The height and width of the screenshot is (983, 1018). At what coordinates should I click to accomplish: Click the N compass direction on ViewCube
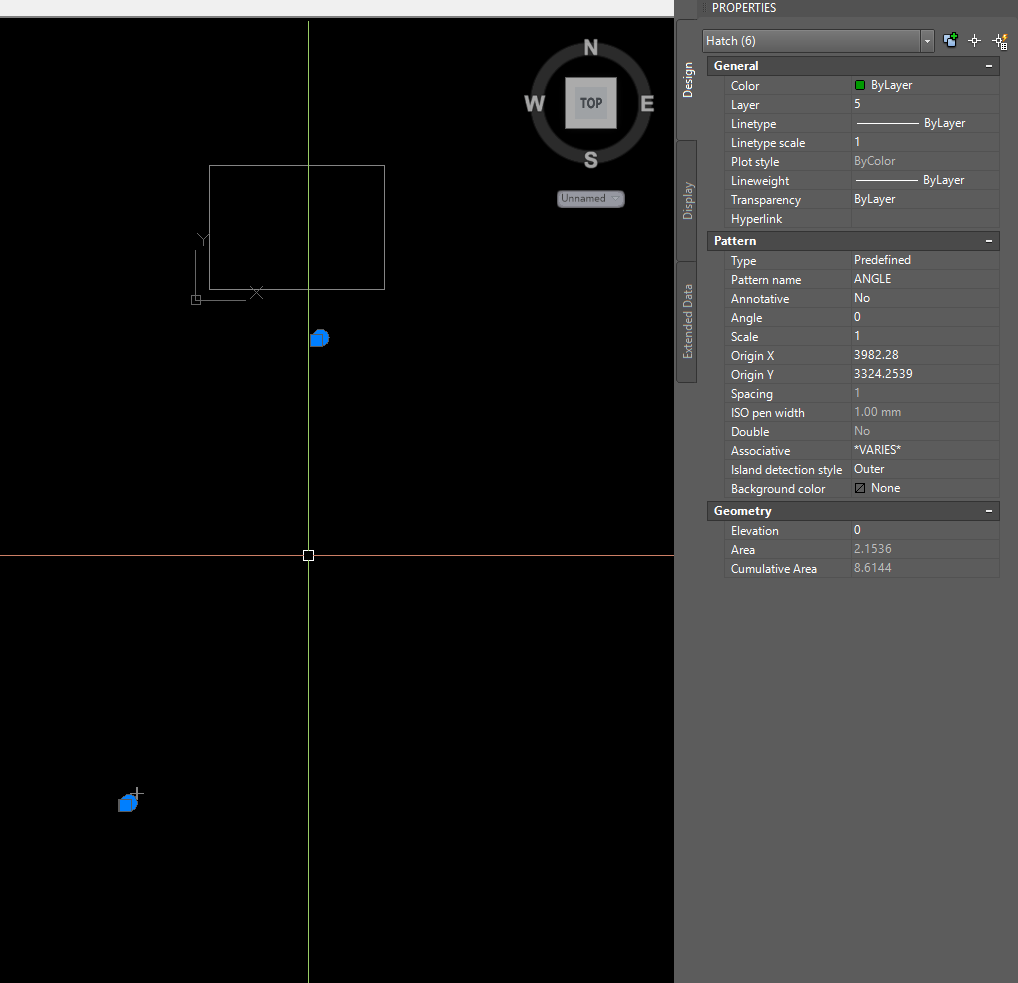[x=591, y=48]
